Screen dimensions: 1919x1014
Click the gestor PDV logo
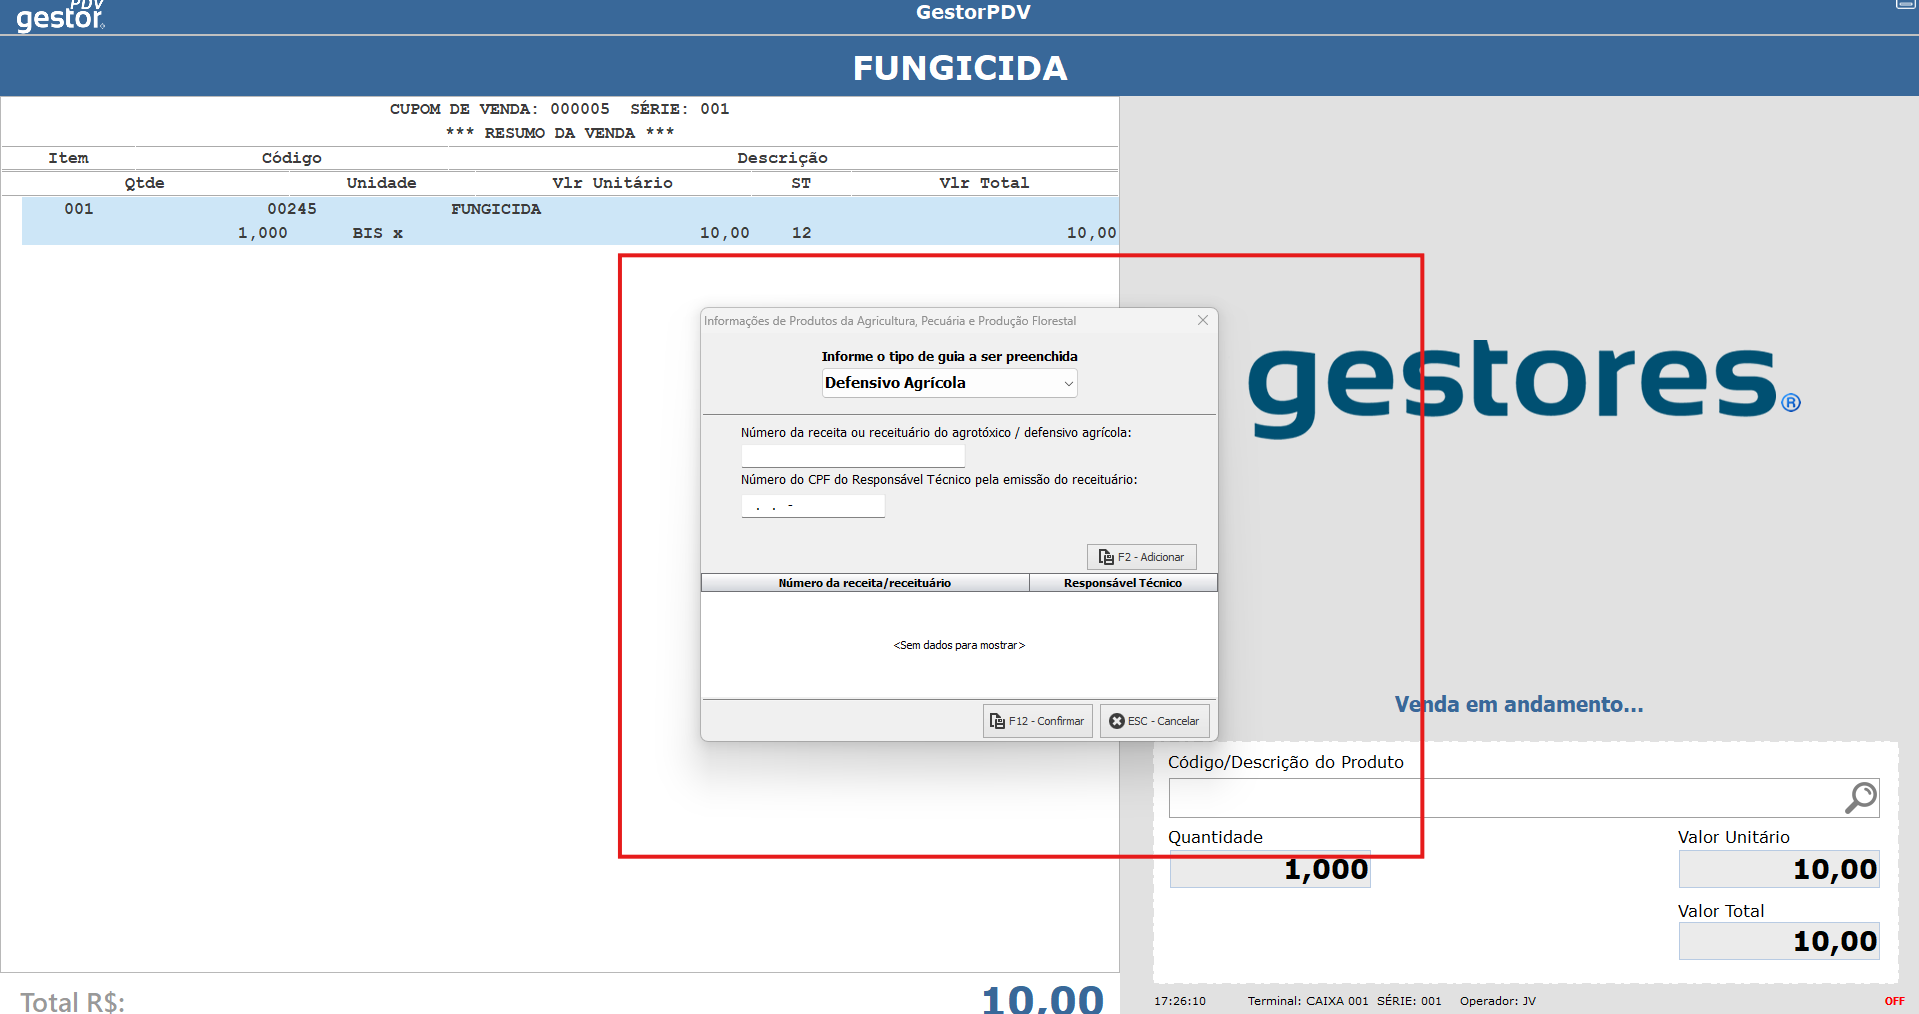(60, 17)
